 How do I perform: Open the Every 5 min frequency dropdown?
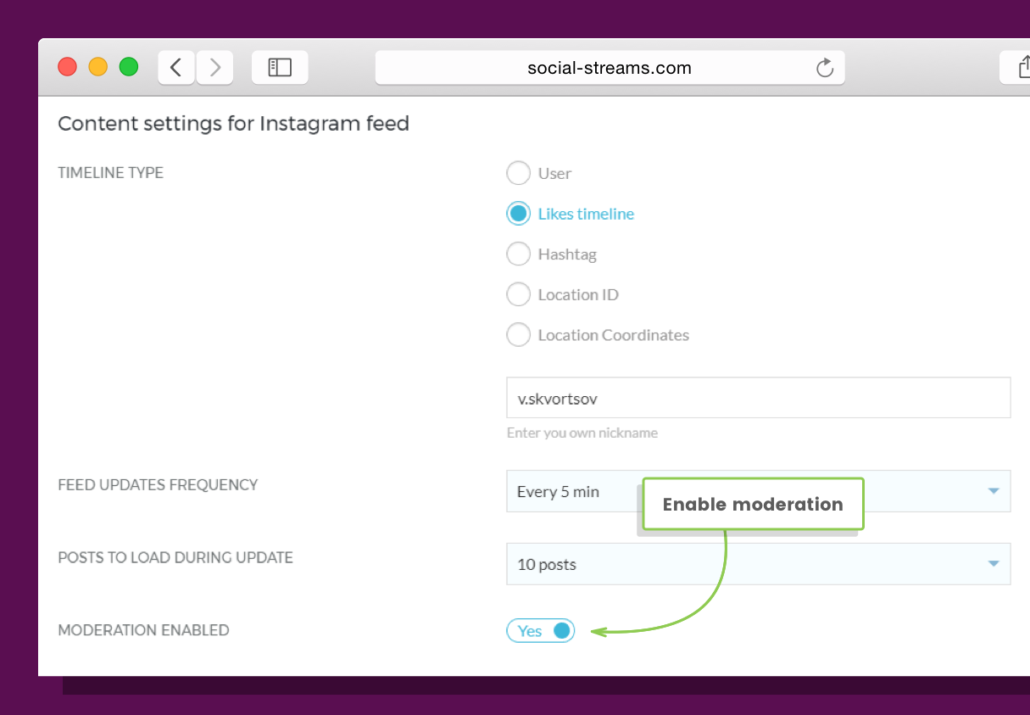pos(758,491)
